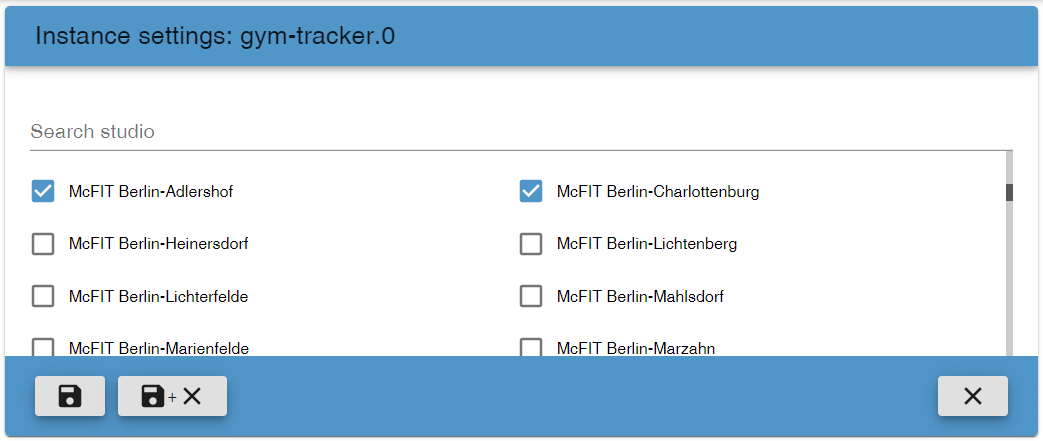The width and height of the screenshot is (1043, 441).
Task: Click the McFIT Berlin-Heinersdorf label text
Action: [158, 244]
